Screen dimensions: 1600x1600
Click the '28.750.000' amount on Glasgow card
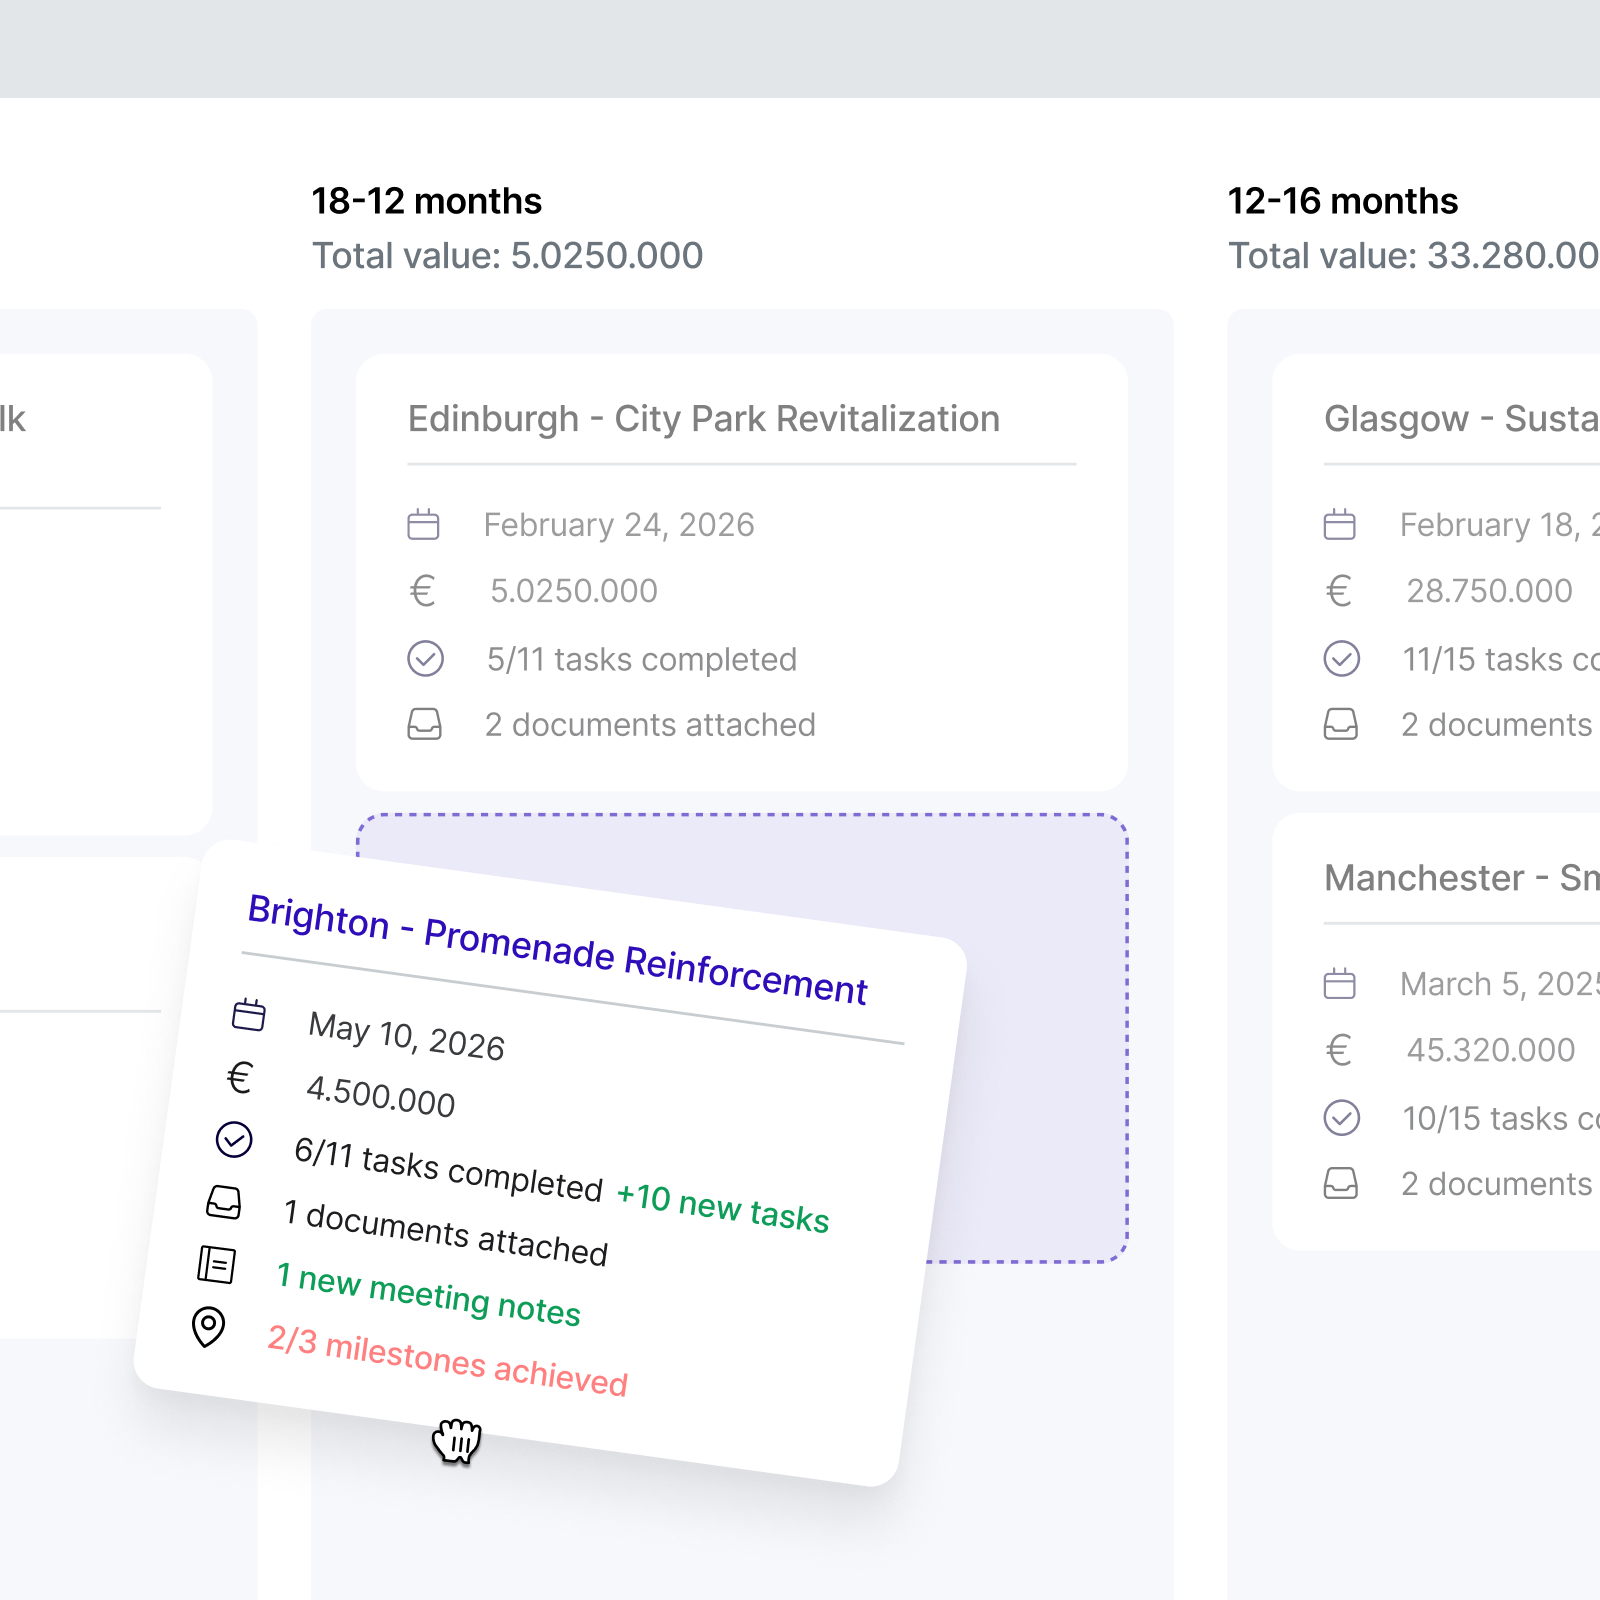1490,591
